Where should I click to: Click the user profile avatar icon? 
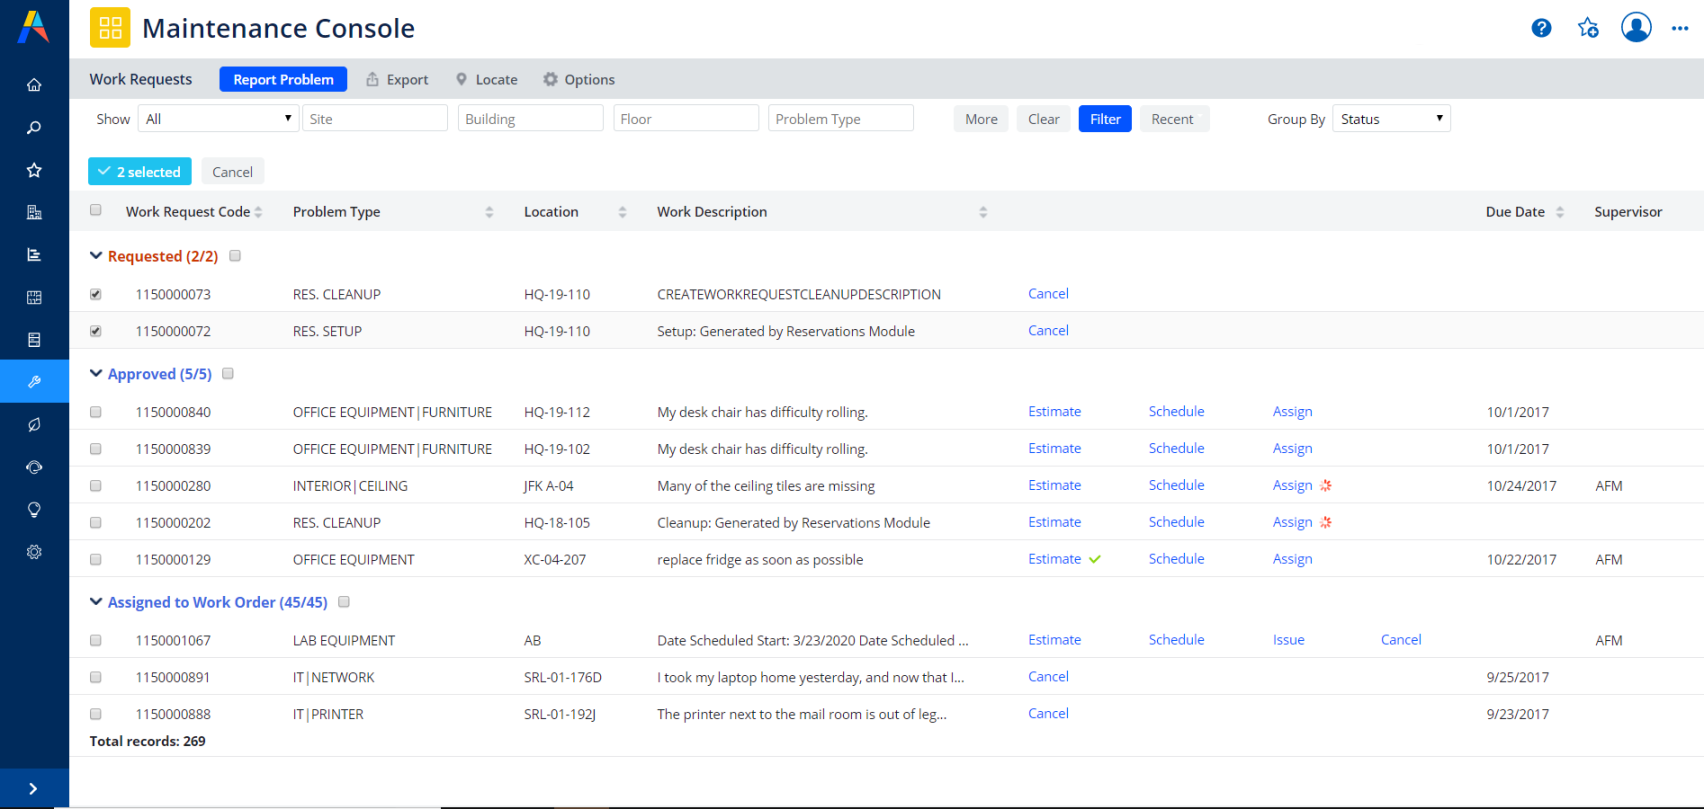(1636, 28)
